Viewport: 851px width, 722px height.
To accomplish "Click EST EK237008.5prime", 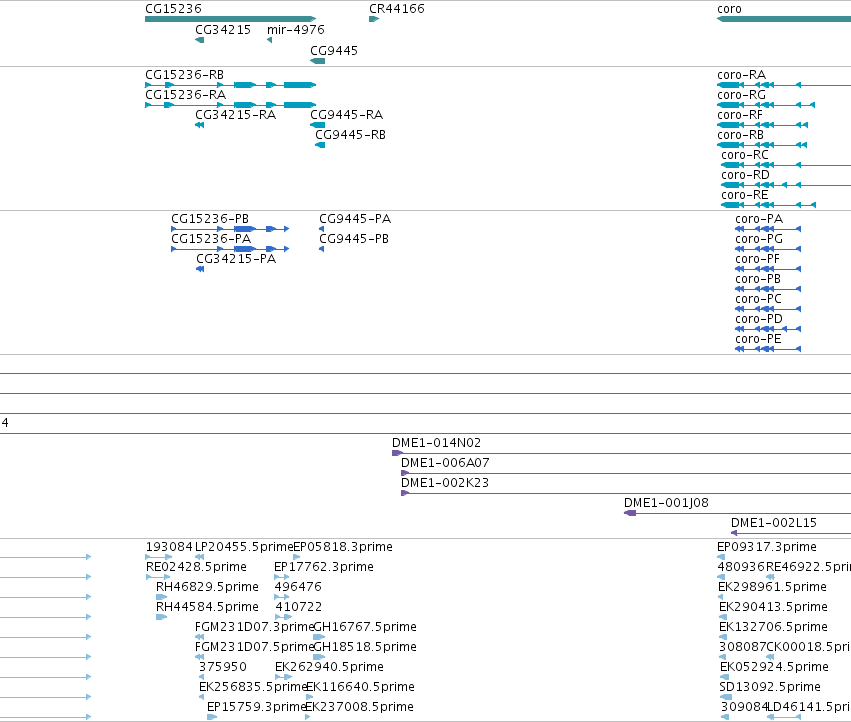I will [x=308, y=717].
